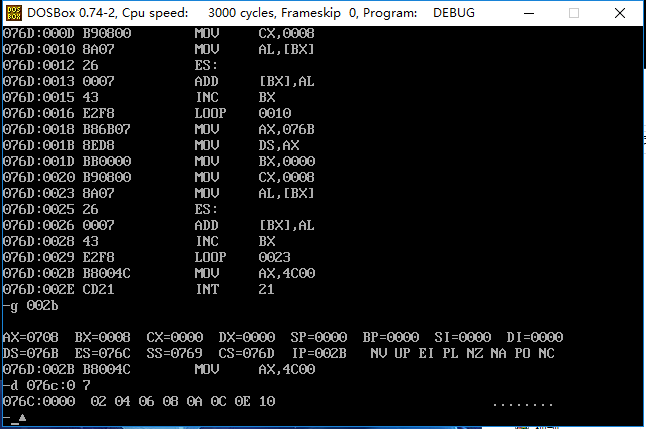Minimize the DOSBox window
Image resolution: width=646 pixels, height=429 pixels.
coord(529,13)
